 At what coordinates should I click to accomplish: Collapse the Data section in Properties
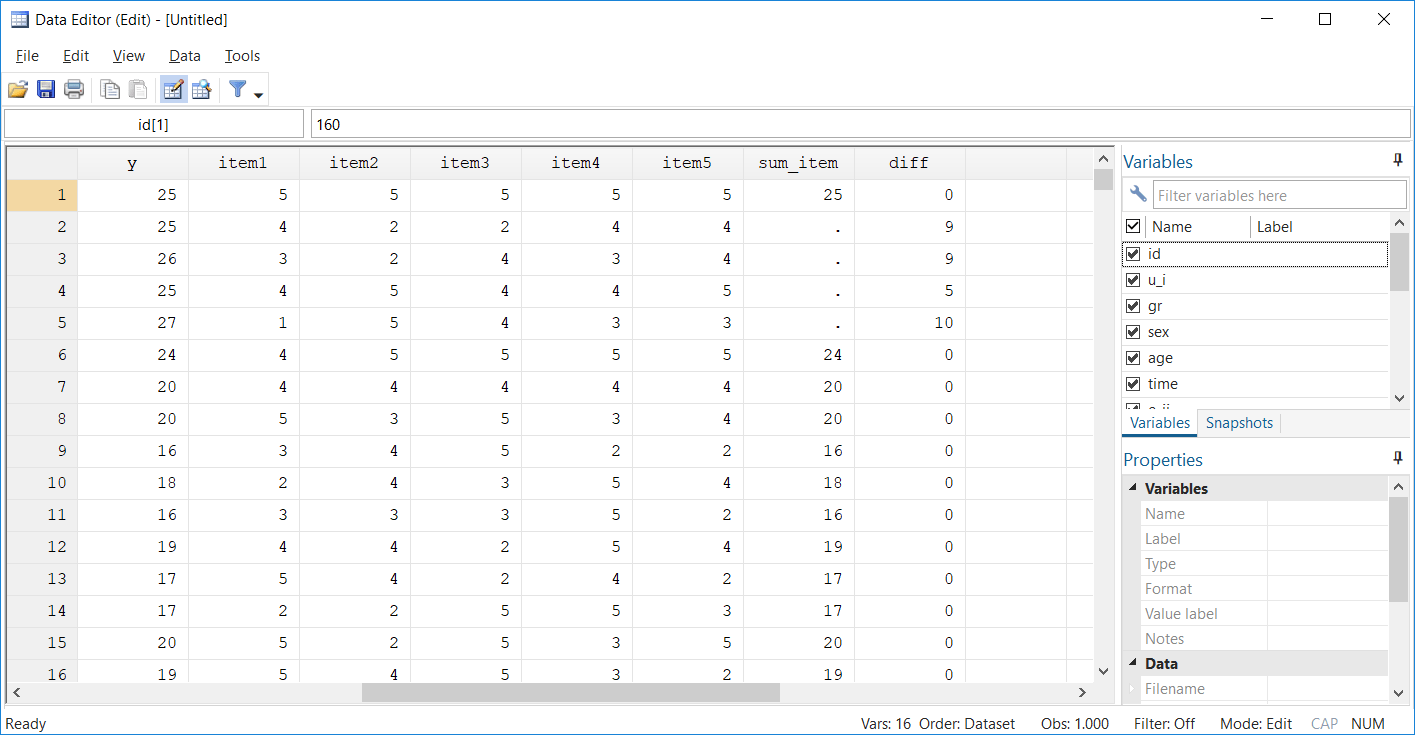[x=1133, y=663]
